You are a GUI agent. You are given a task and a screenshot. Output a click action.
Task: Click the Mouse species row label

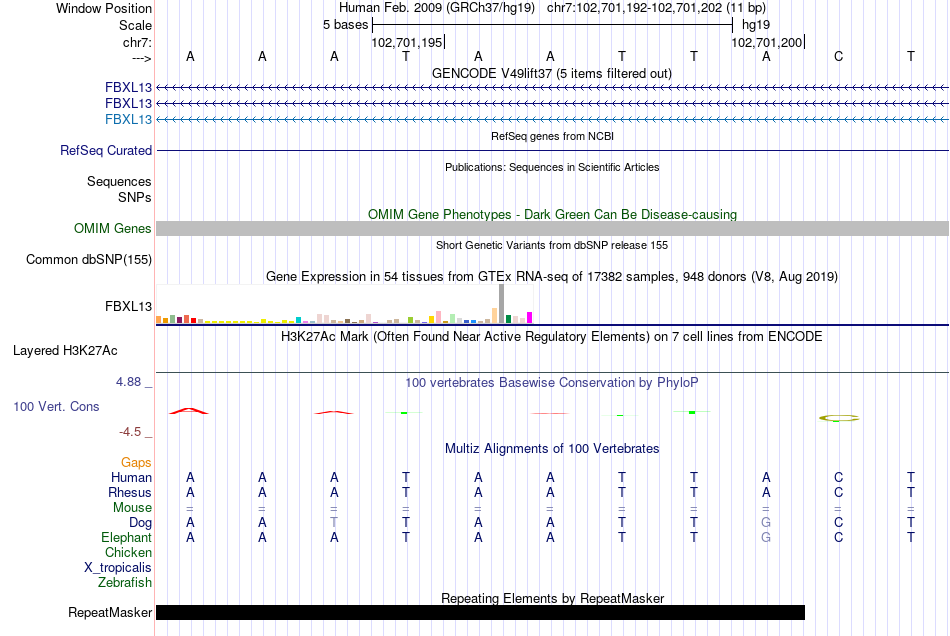click(x=132, y=508)
